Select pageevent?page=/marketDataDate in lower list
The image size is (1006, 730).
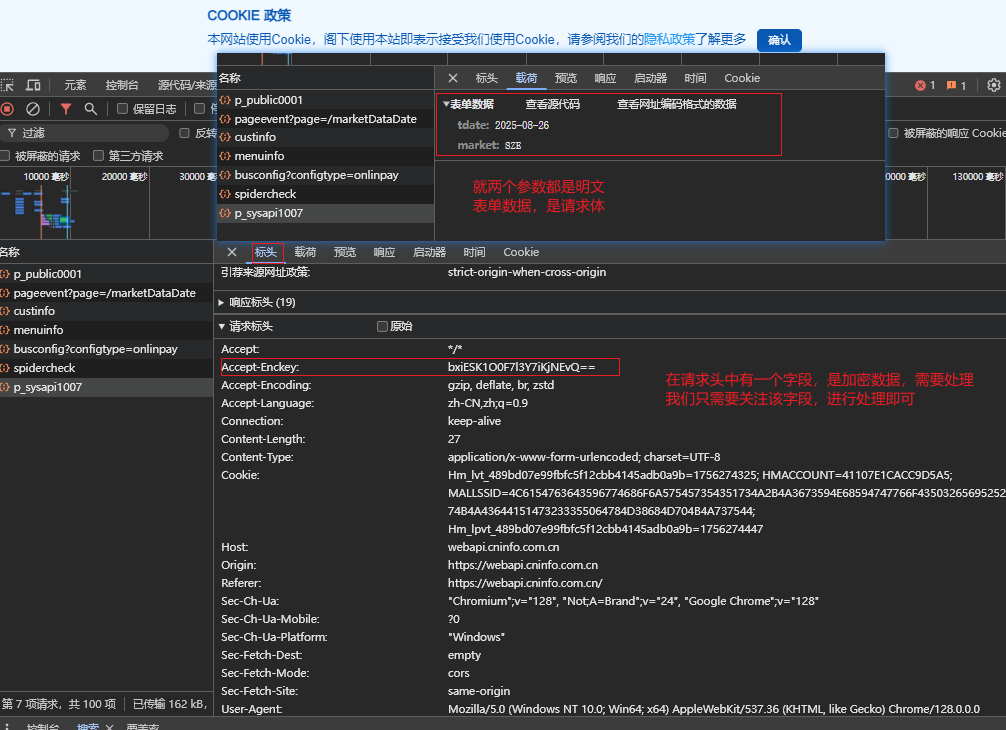coord(107,293)
